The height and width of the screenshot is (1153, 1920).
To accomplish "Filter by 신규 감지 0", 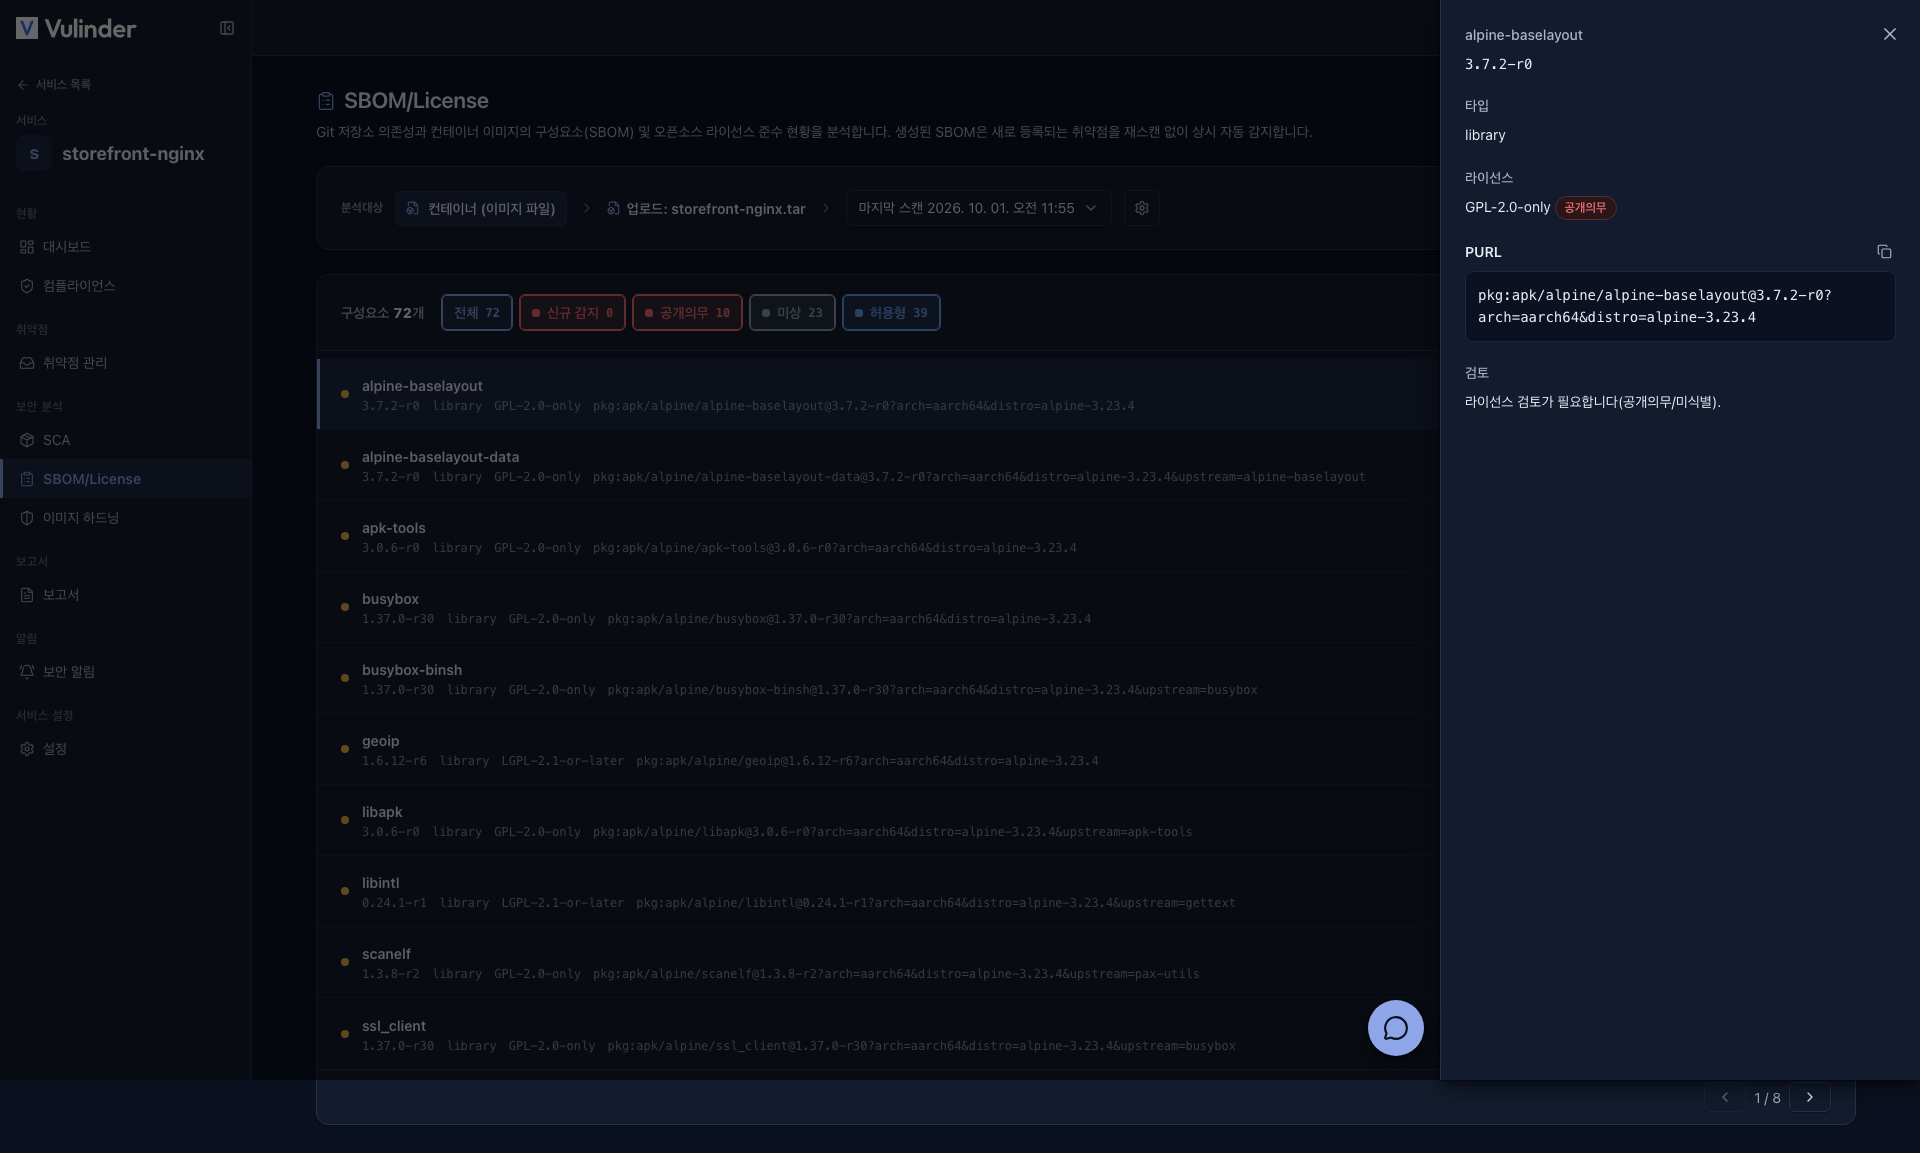I will (573, 313).
